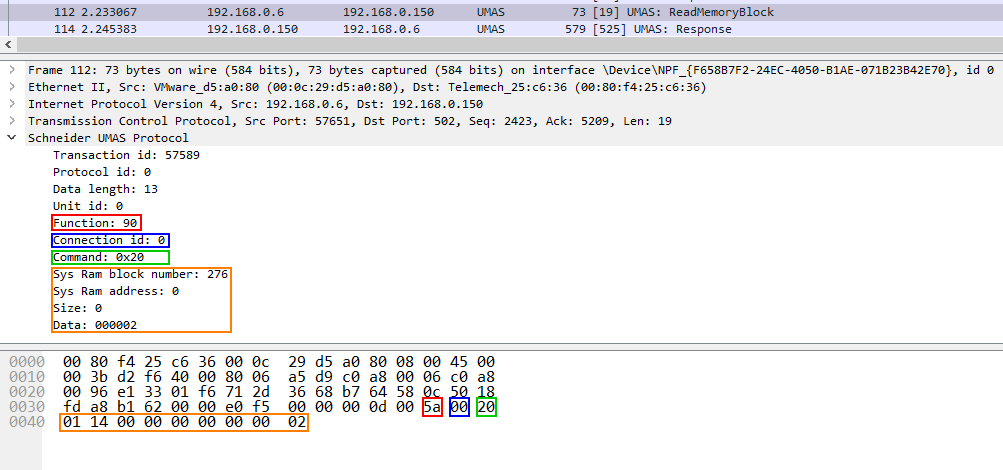Select the Sys Ram block number field
Viewport: 1003px width, 470px height.
pyautogui.click(x=140, y=274)
